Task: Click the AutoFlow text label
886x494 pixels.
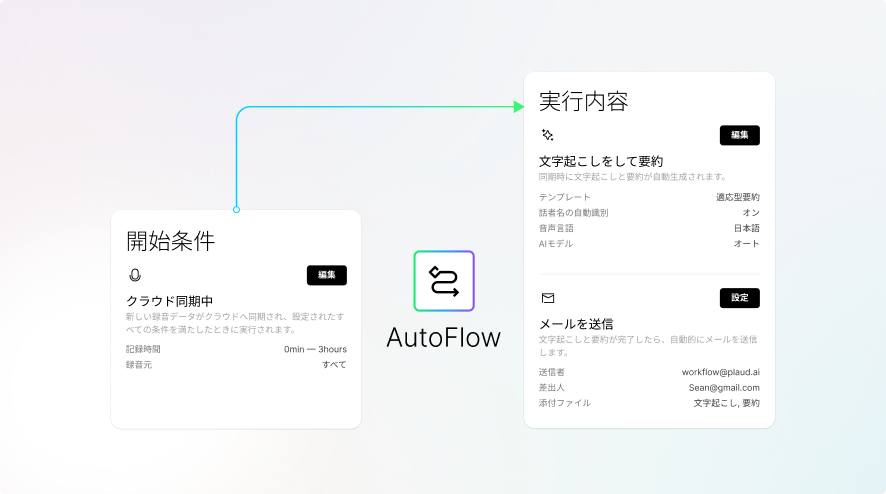Action: [443, 338]
